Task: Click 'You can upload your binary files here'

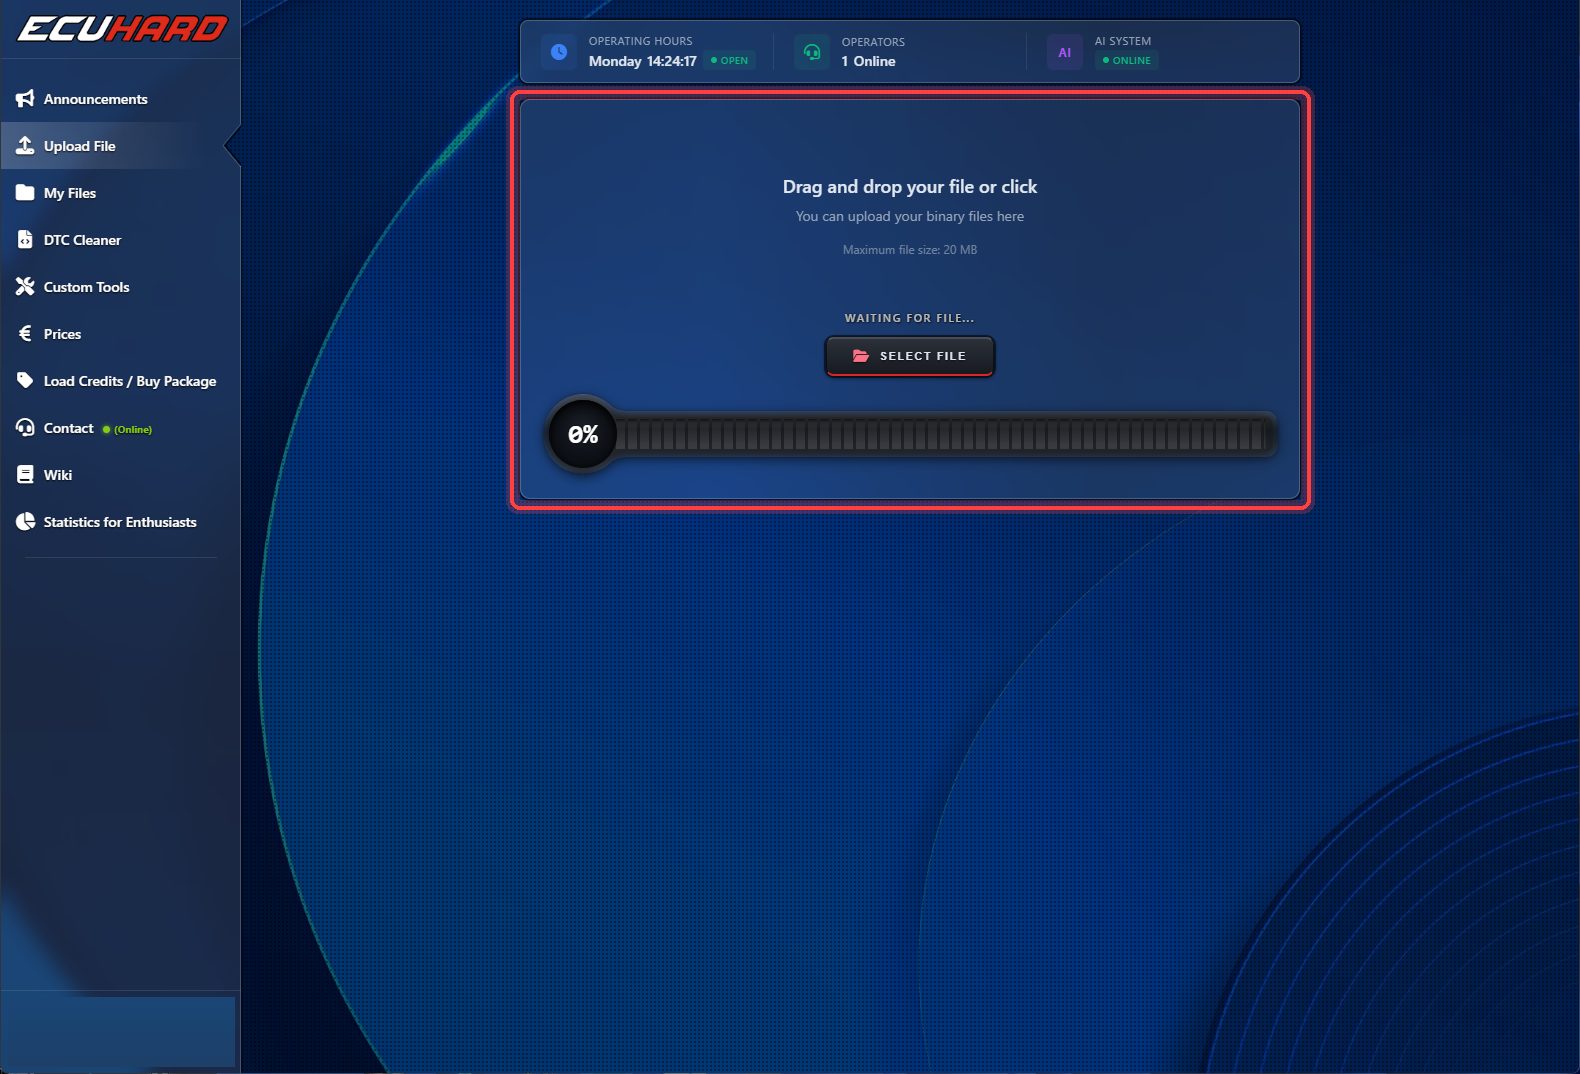Action: click(910, 216)
